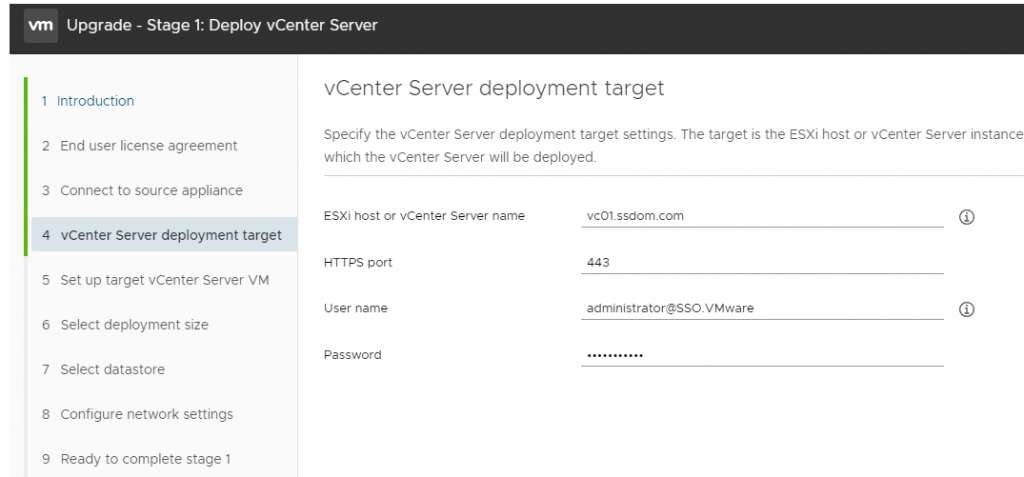The image size is (1024, 477).
Task: Click the 'vCenter Server deployment target' page heading
Action: pos(494,88)
